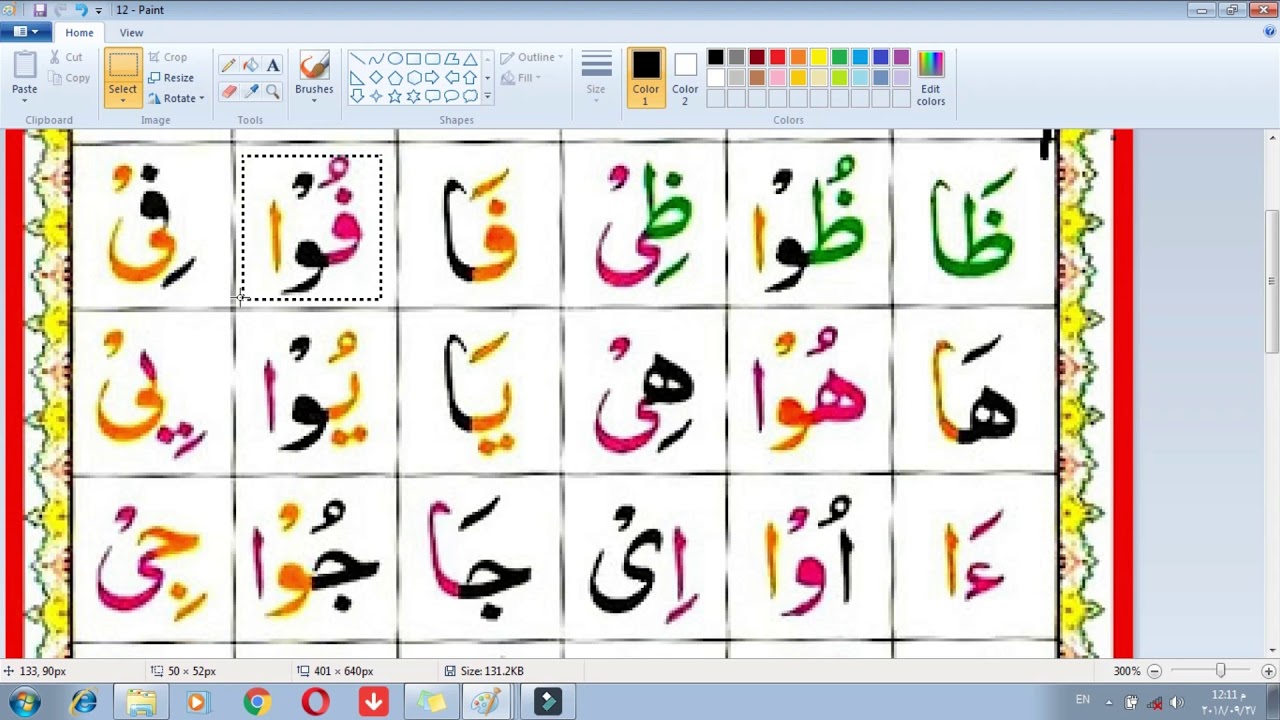1280x720 pixels.
Task: Open the Paint Help icon
Action: click(x=1270, y=32)
